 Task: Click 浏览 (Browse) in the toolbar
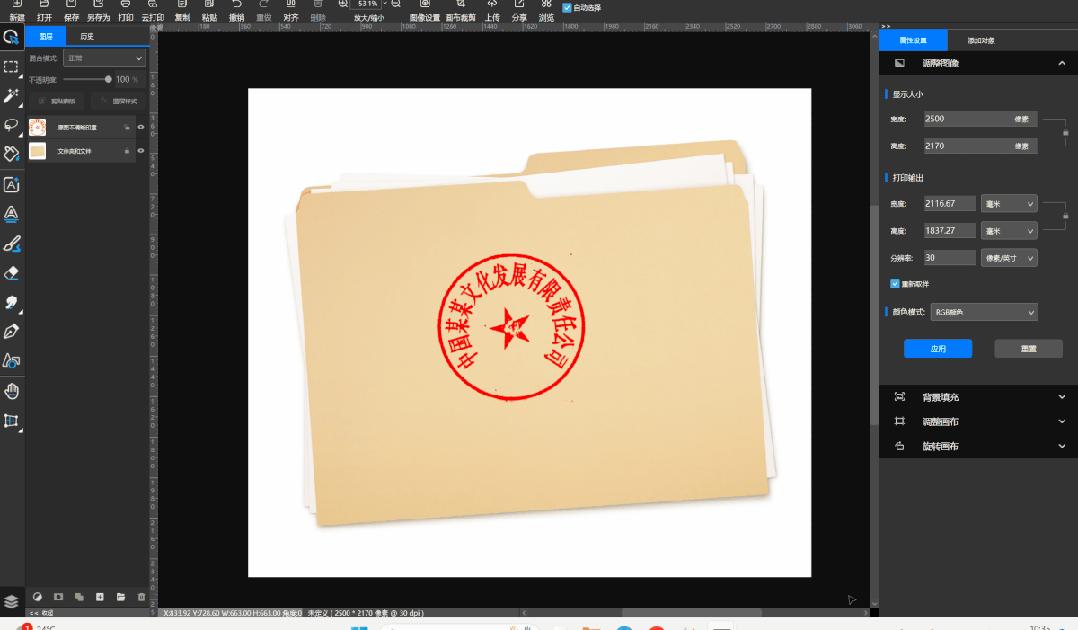coord(547,11)
